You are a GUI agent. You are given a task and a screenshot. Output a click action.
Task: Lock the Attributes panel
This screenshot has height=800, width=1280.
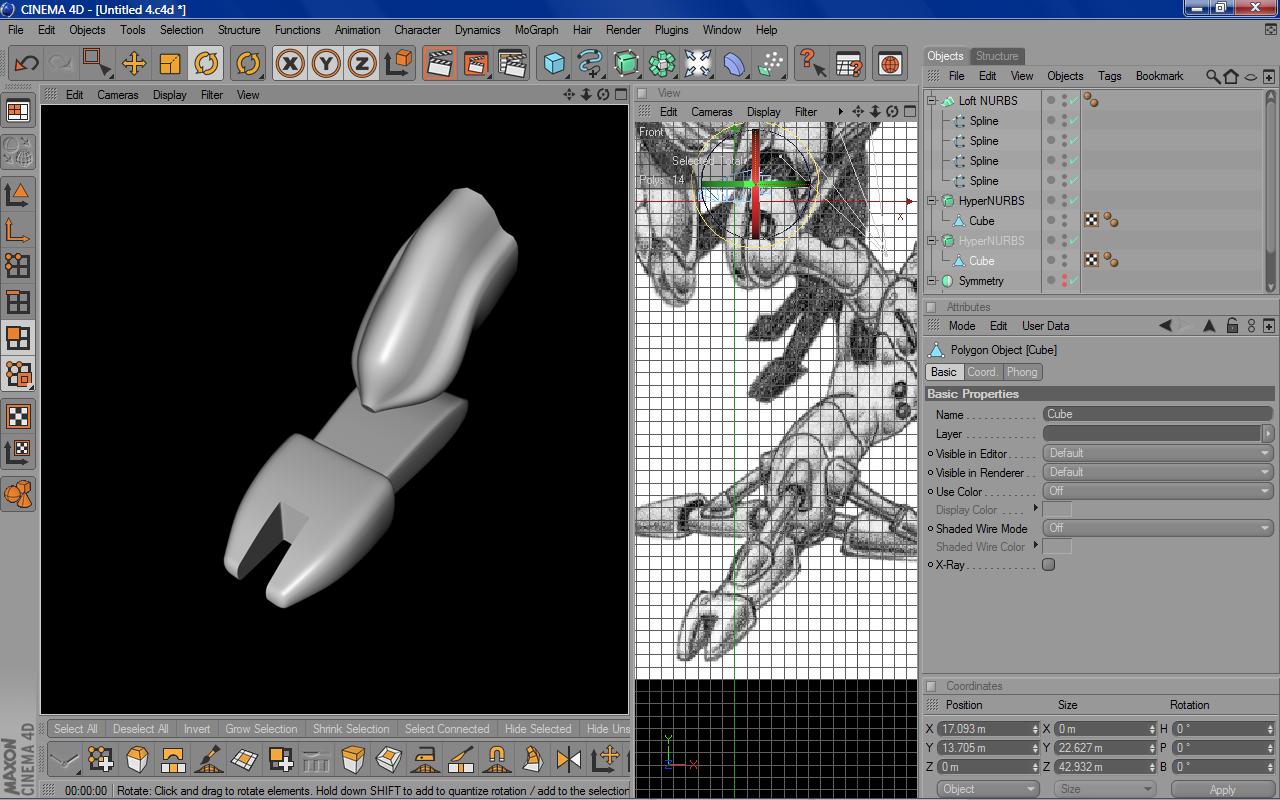1232,326
